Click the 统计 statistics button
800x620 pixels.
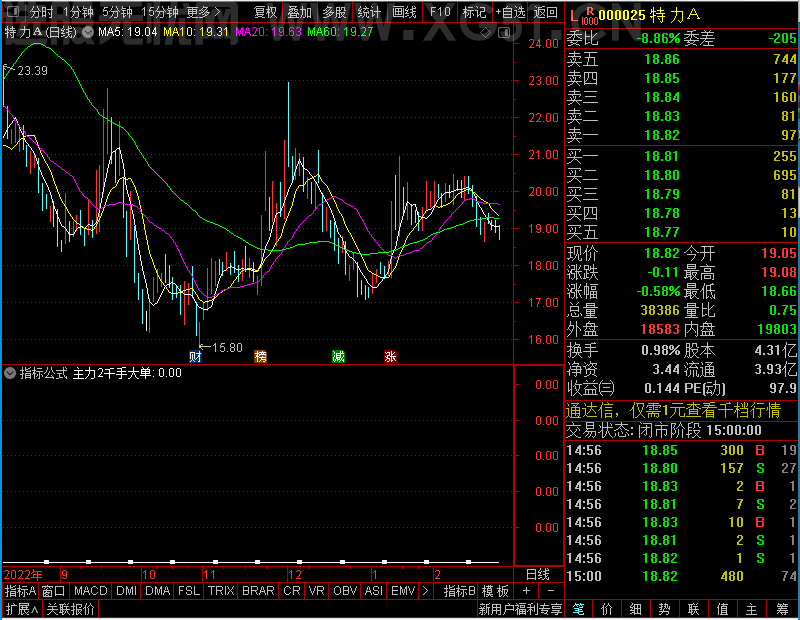point(369,12)
